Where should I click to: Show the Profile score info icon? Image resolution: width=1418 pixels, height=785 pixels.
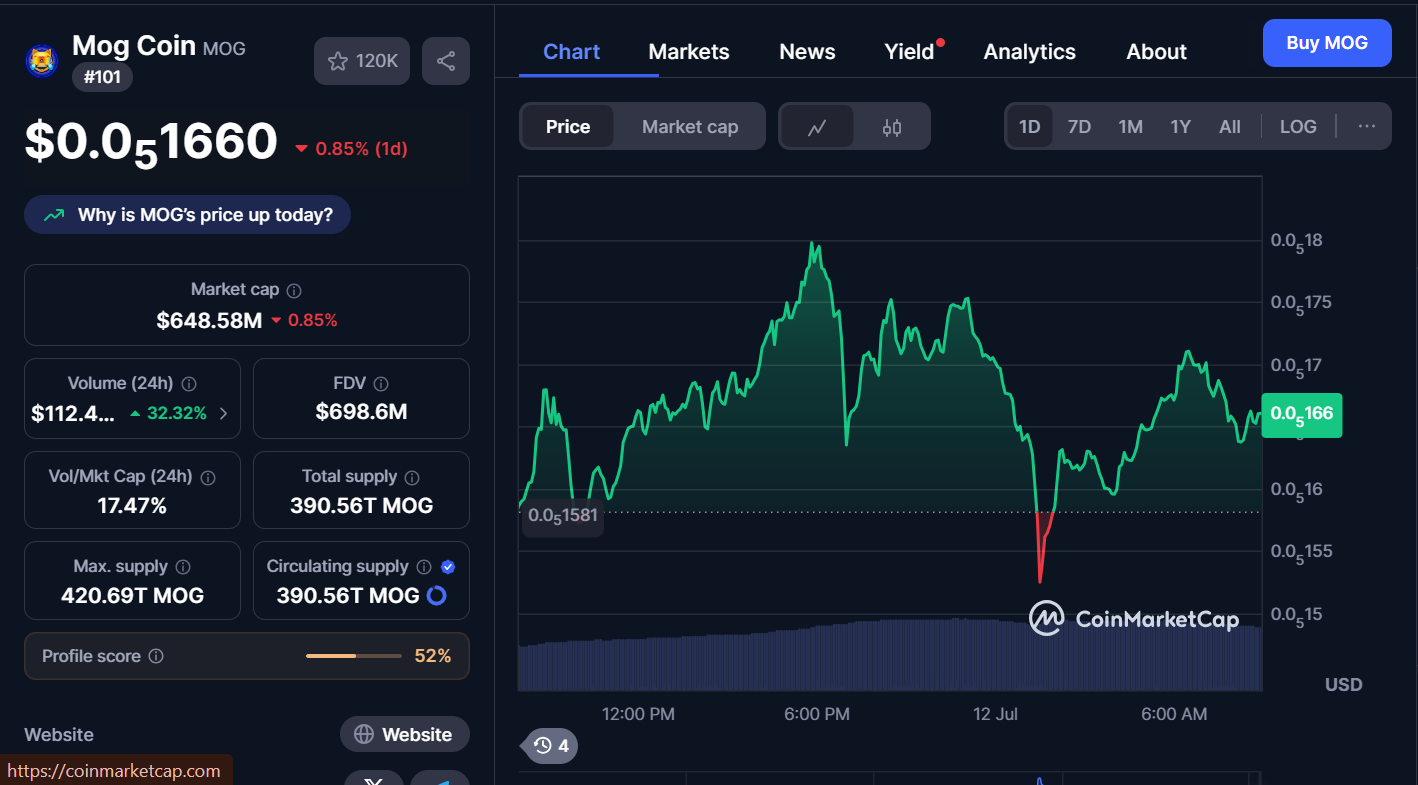pos(156,656)
